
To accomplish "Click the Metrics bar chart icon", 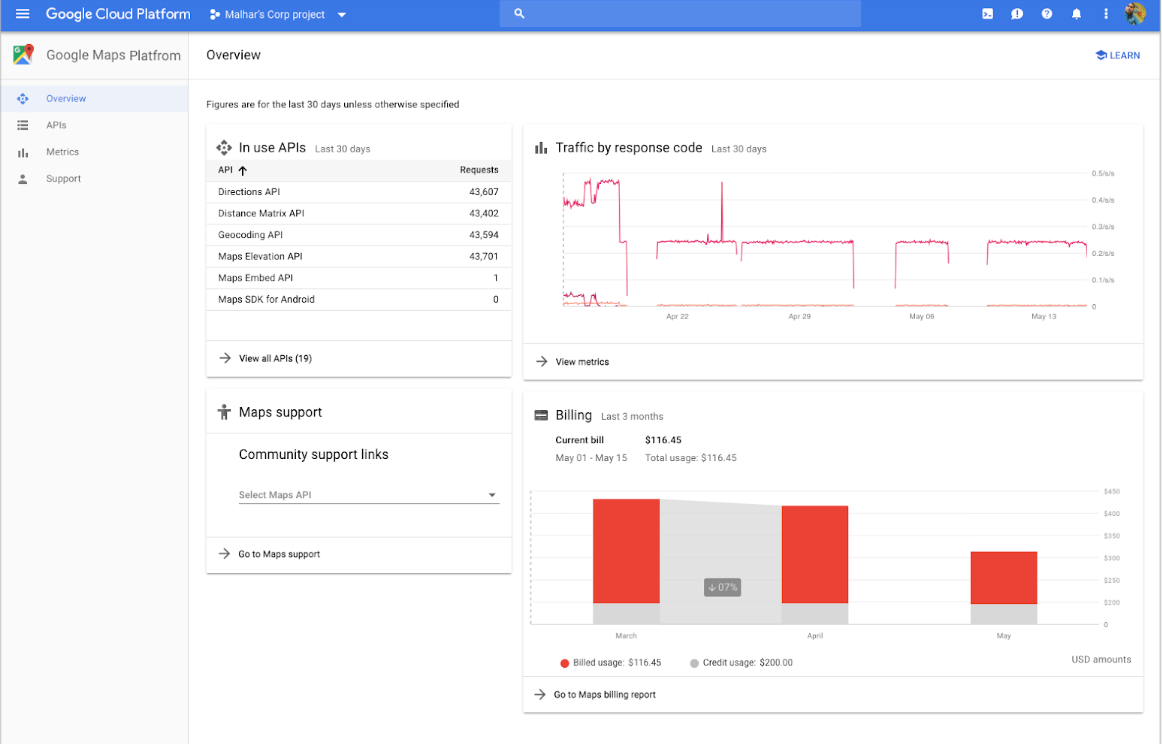I will pos(23,152).
